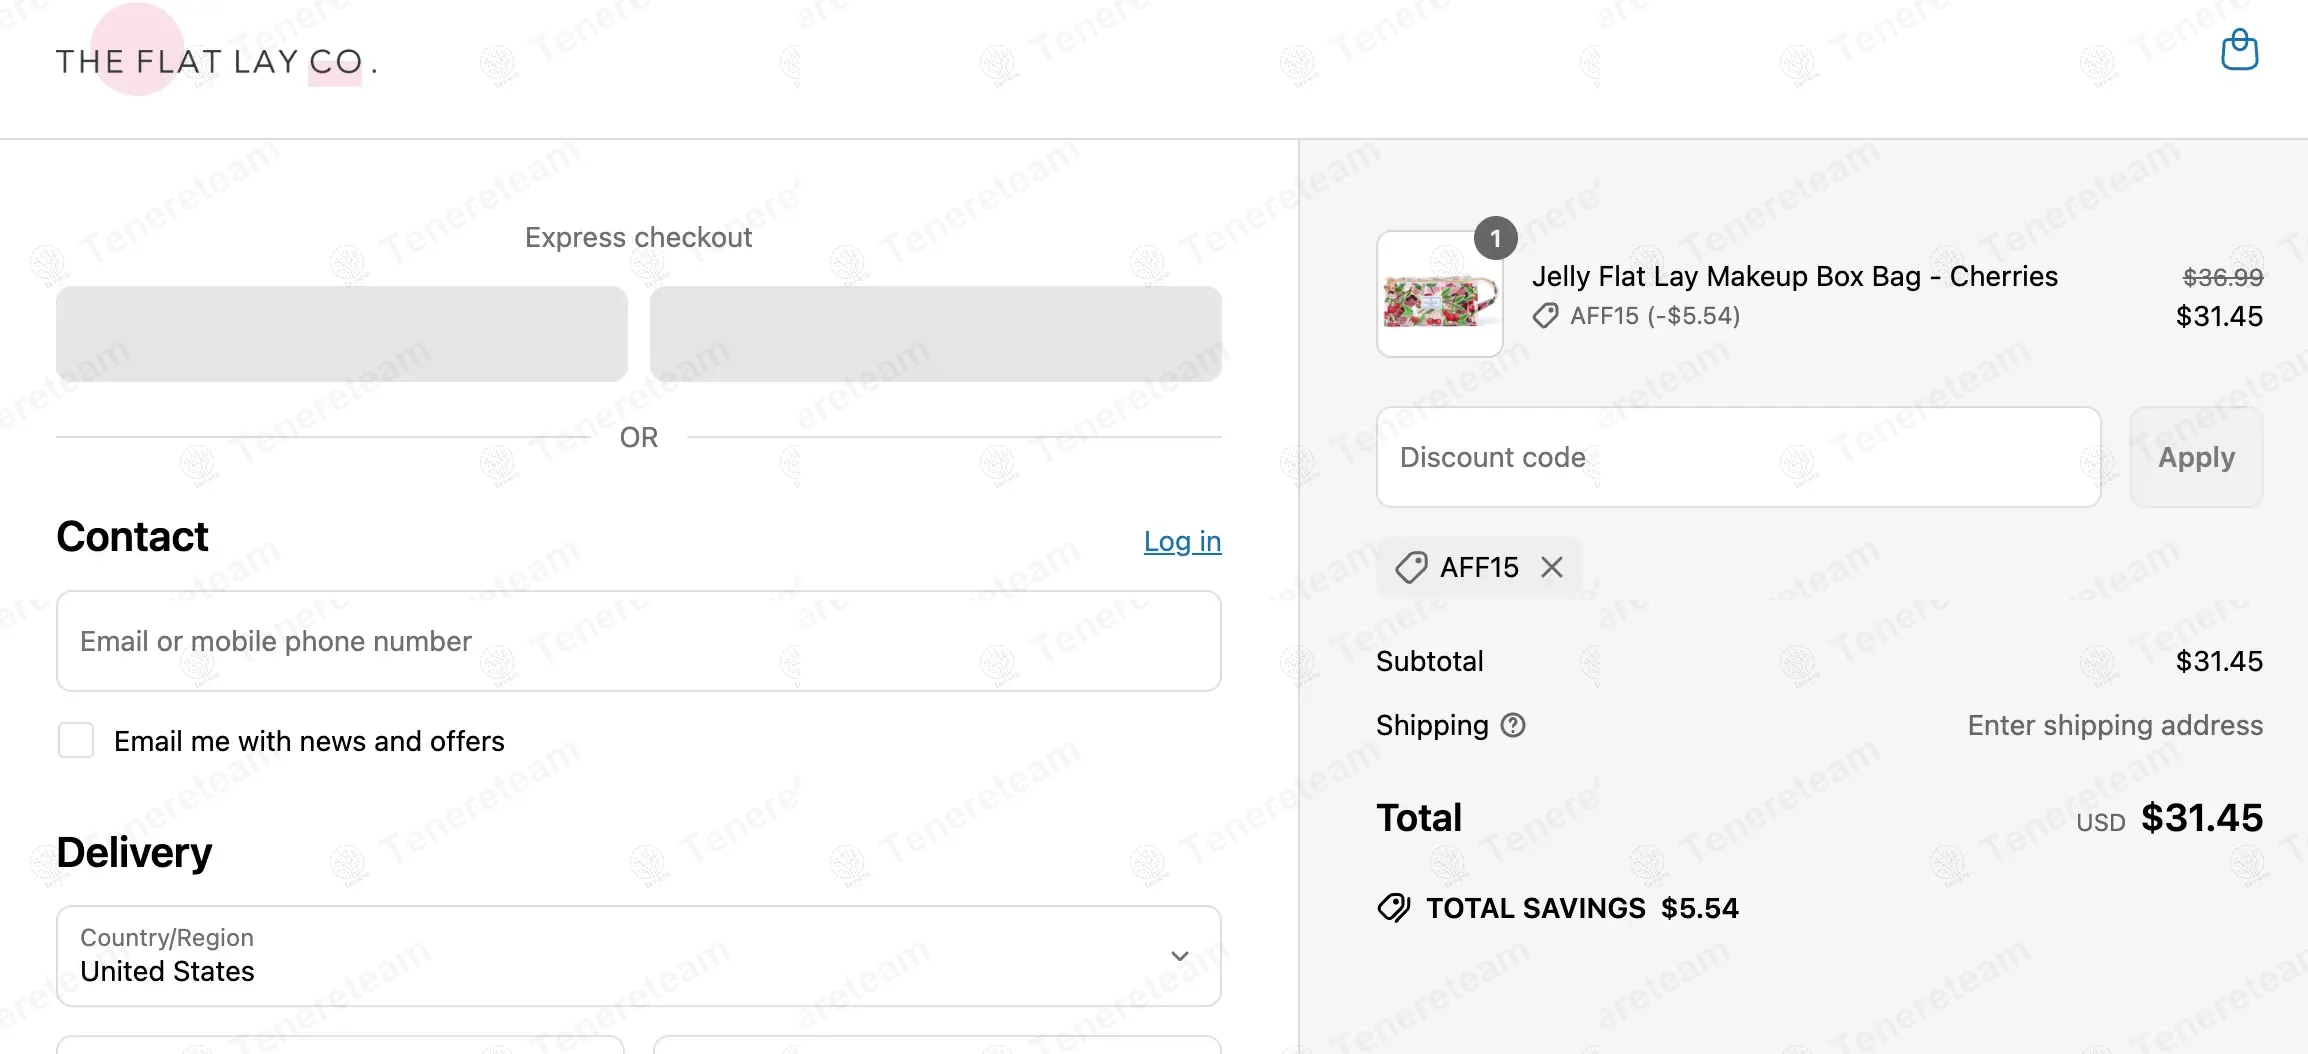
Task: Click the first express checkout button
Action: 342,334
